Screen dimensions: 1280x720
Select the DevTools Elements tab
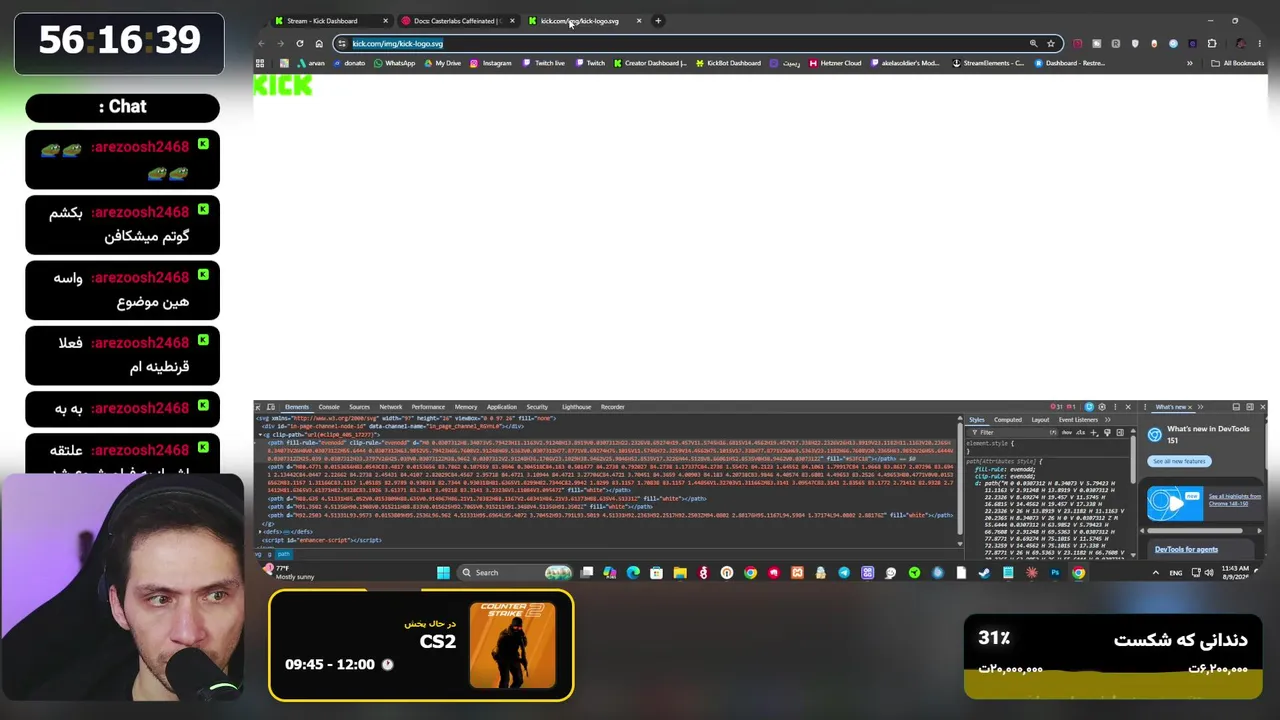[297, 407]
